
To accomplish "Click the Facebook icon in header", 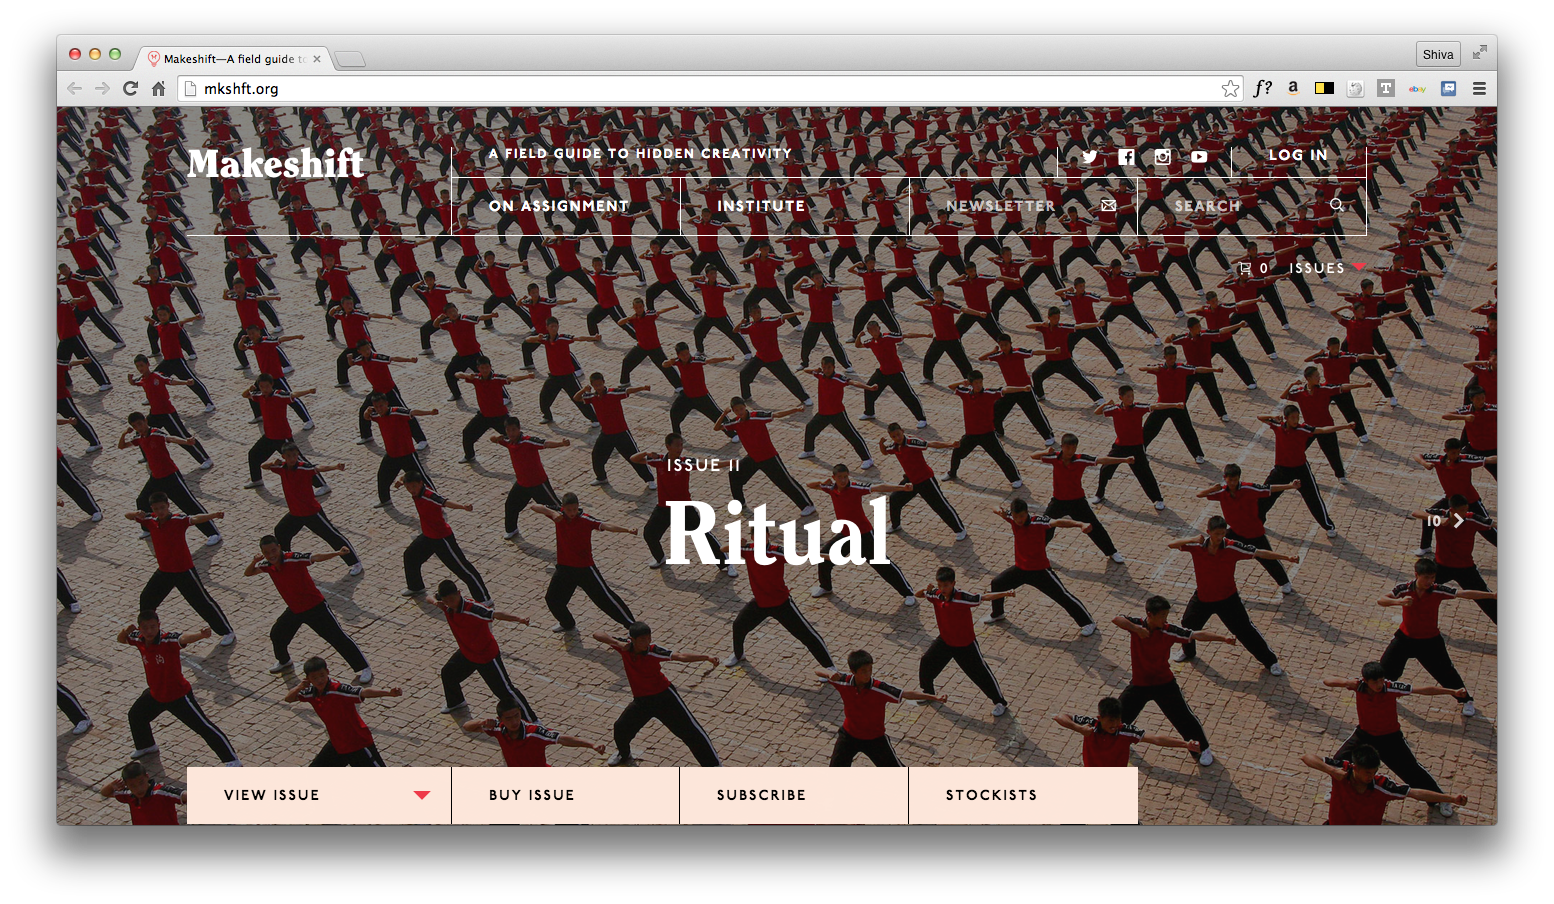I will tap(1126, 157).
